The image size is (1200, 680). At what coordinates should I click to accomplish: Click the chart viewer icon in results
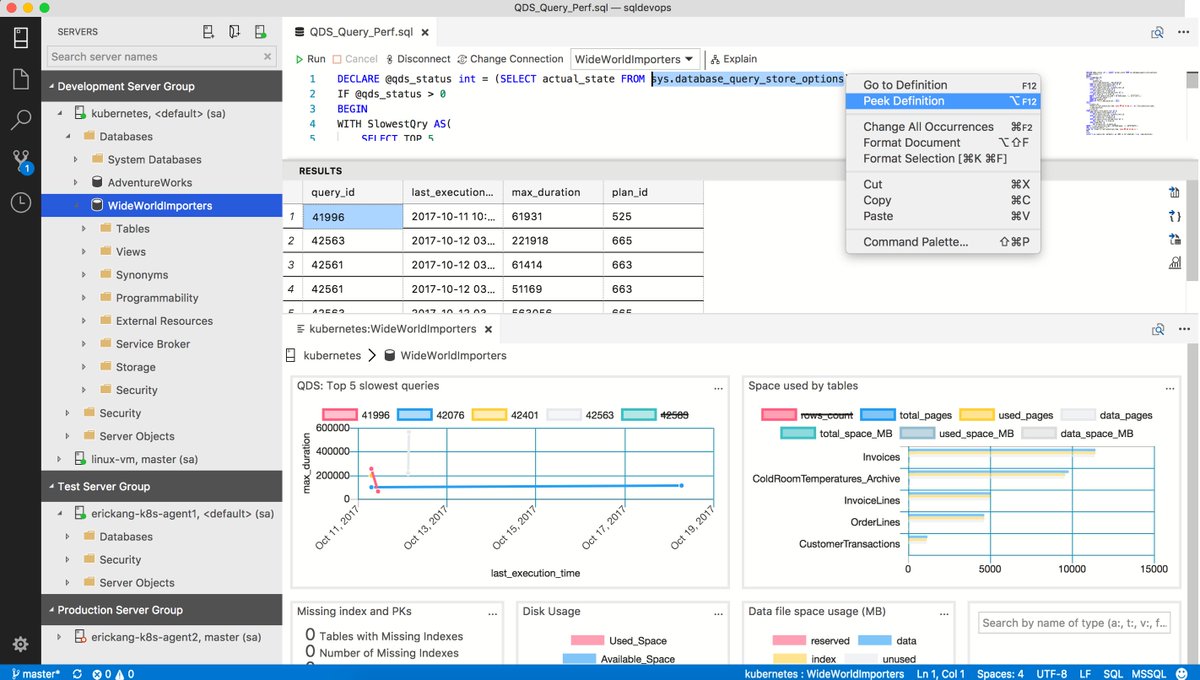[1175, 263]
